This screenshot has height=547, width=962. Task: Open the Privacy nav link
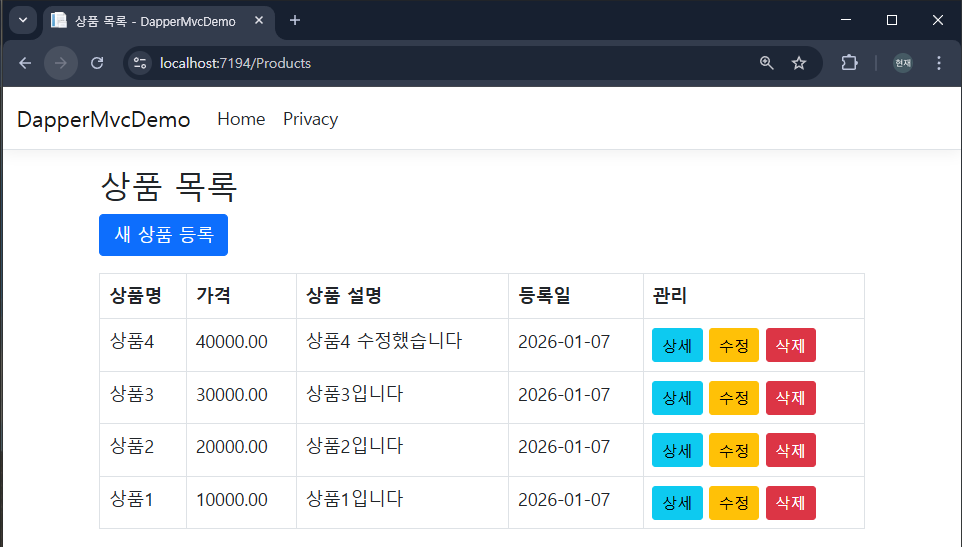pyautogui.click(x=310, y=119)
